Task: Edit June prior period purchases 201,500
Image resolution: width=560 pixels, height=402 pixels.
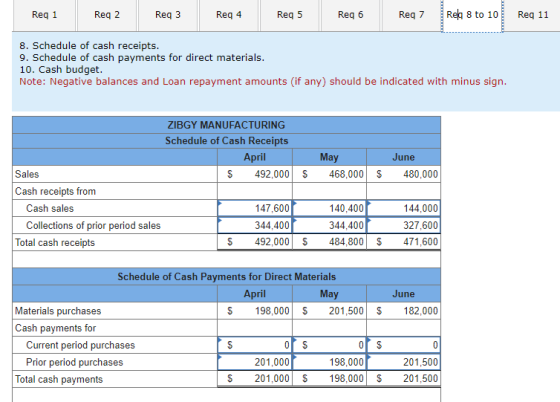Action: point(404,362)
